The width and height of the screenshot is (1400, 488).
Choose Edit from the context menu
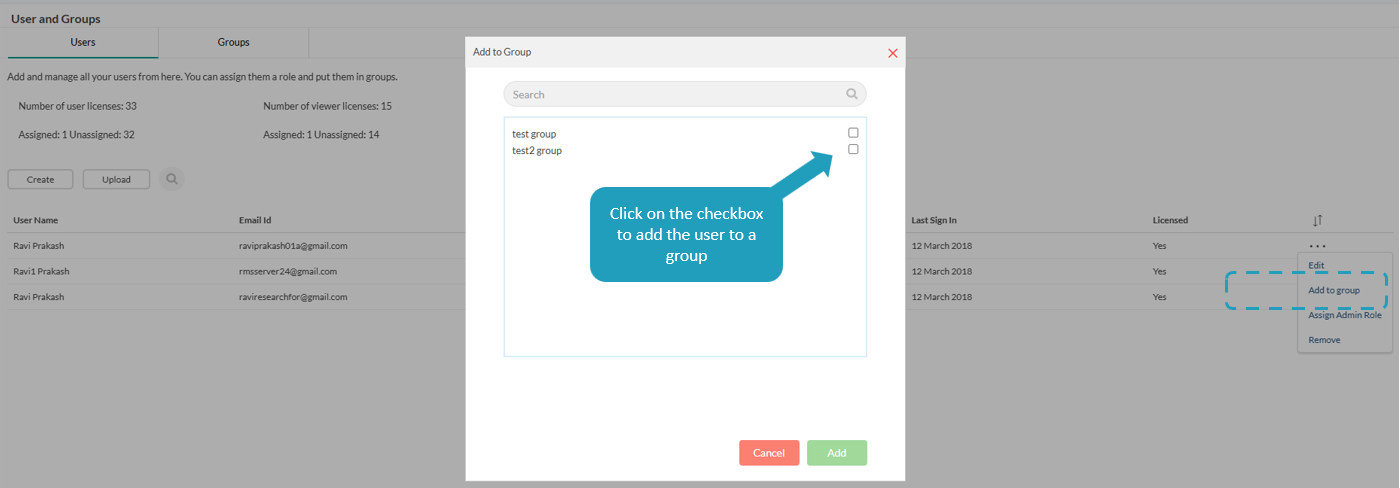[1316, 265]
